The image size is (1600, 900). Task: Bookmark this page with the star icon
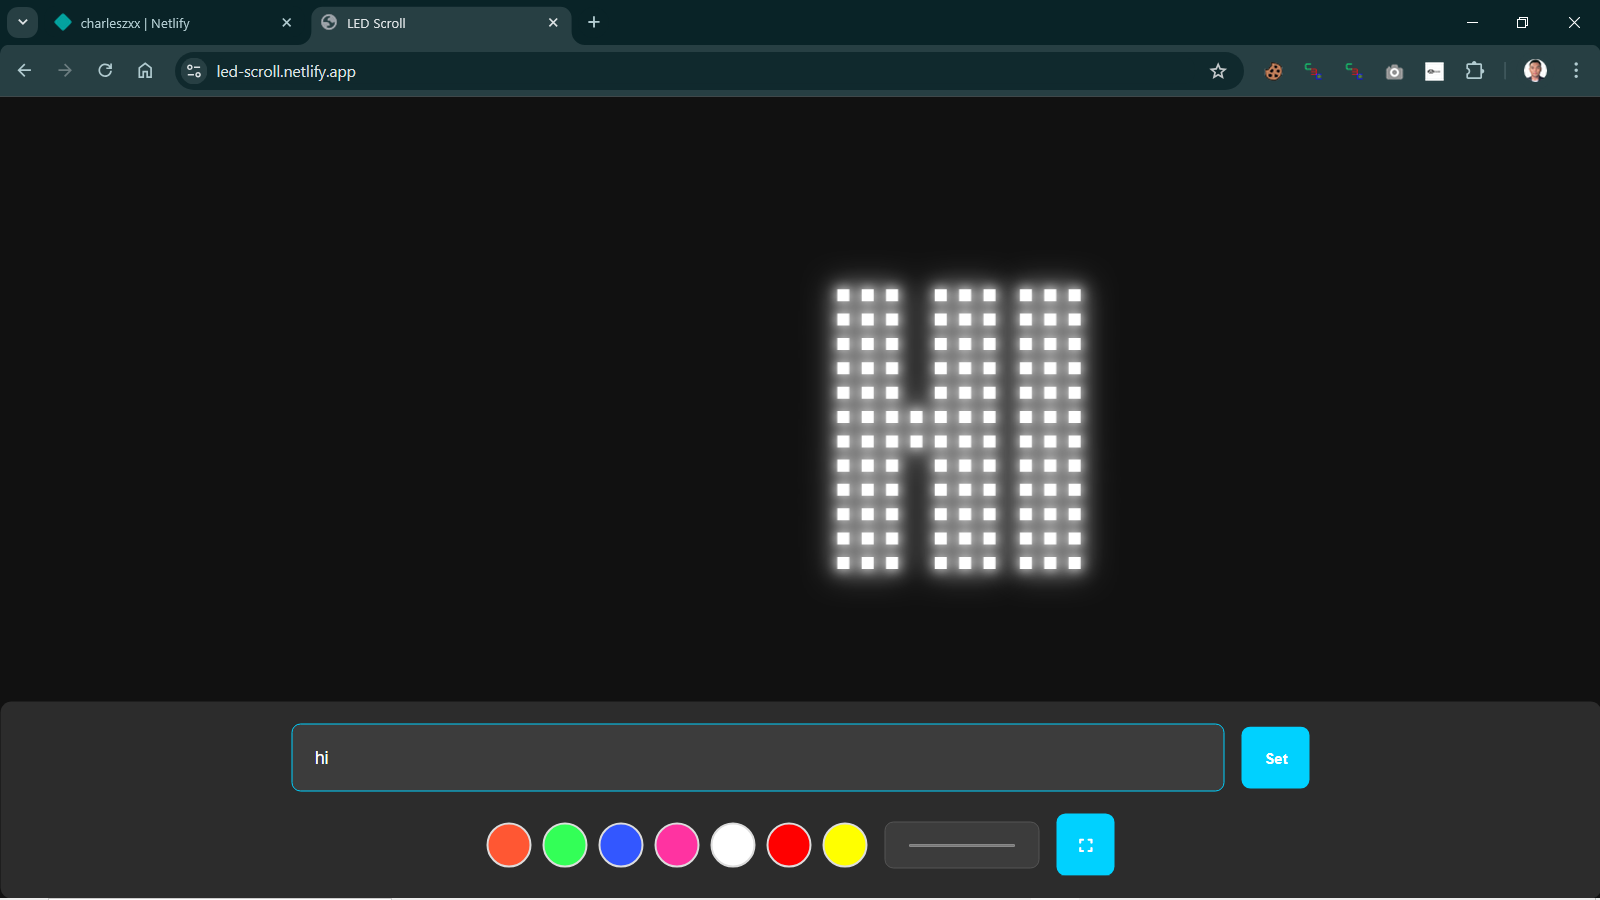(1218, 71)
